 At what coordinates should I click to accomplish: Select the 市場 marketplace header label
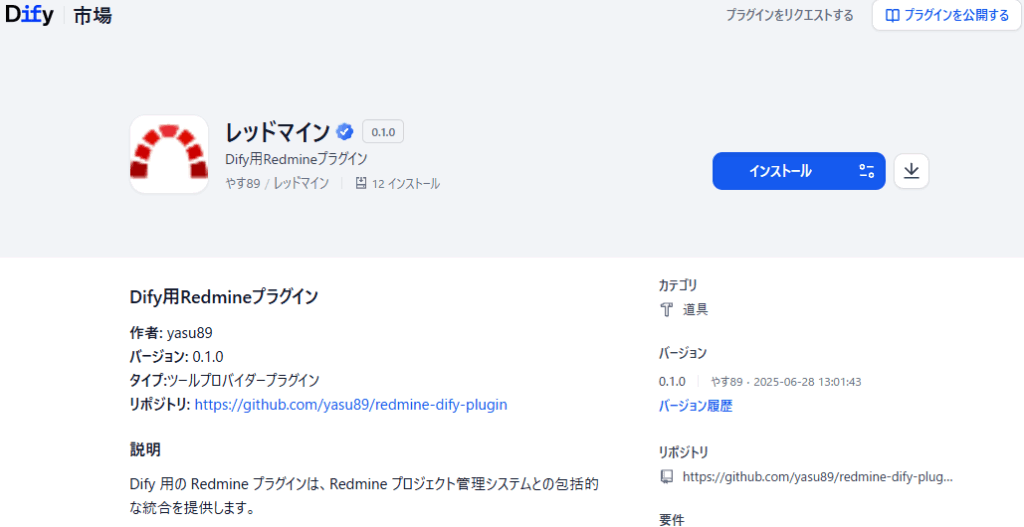[92, 16]
